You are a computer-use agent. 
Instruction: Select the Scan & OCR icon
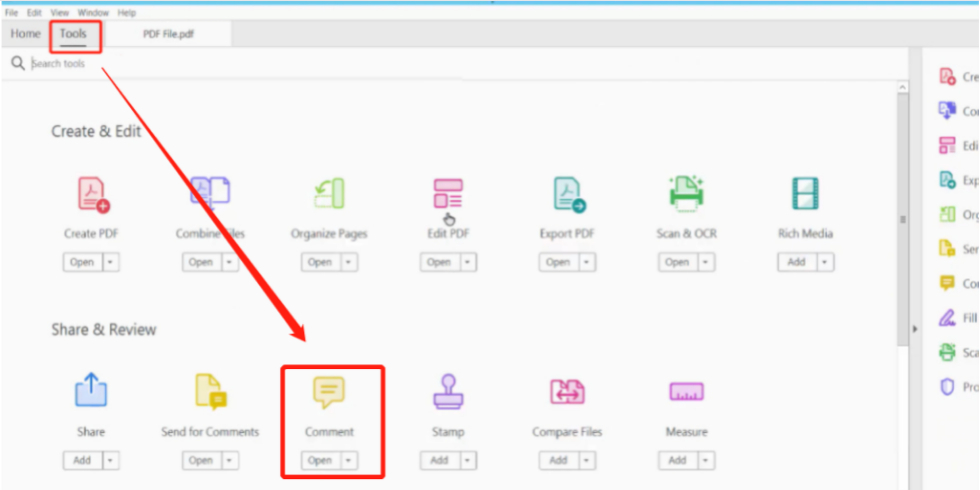(687, 193)
